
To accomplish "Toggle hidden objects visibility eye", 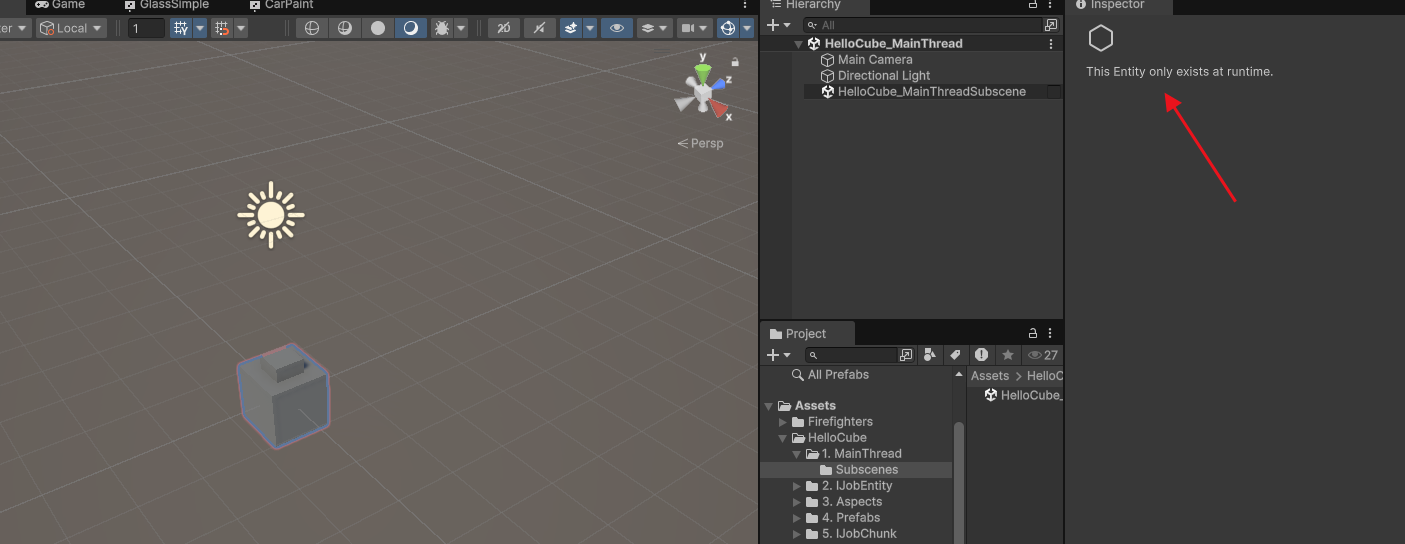I will (616, 28).
